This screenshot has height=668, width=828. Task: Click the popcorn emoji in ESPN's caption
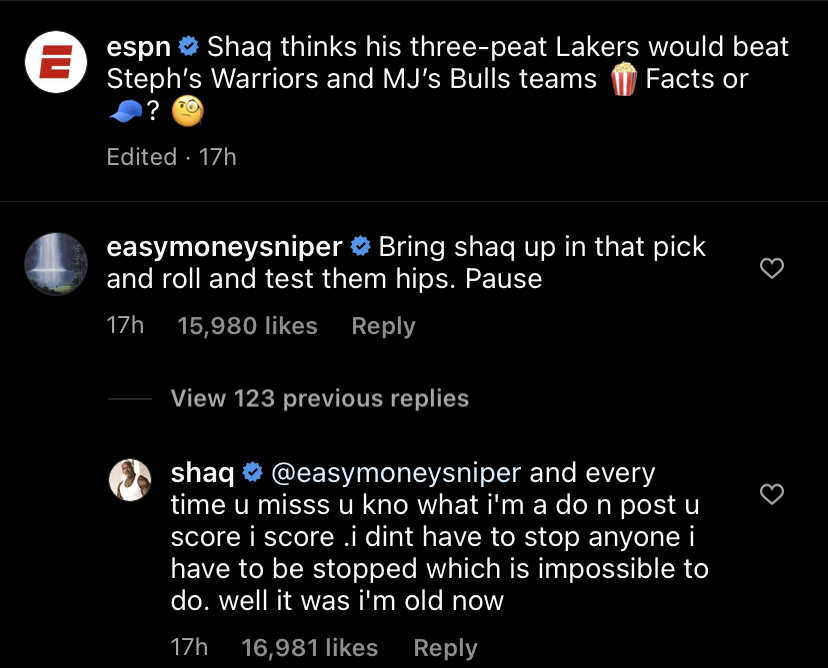622,77
